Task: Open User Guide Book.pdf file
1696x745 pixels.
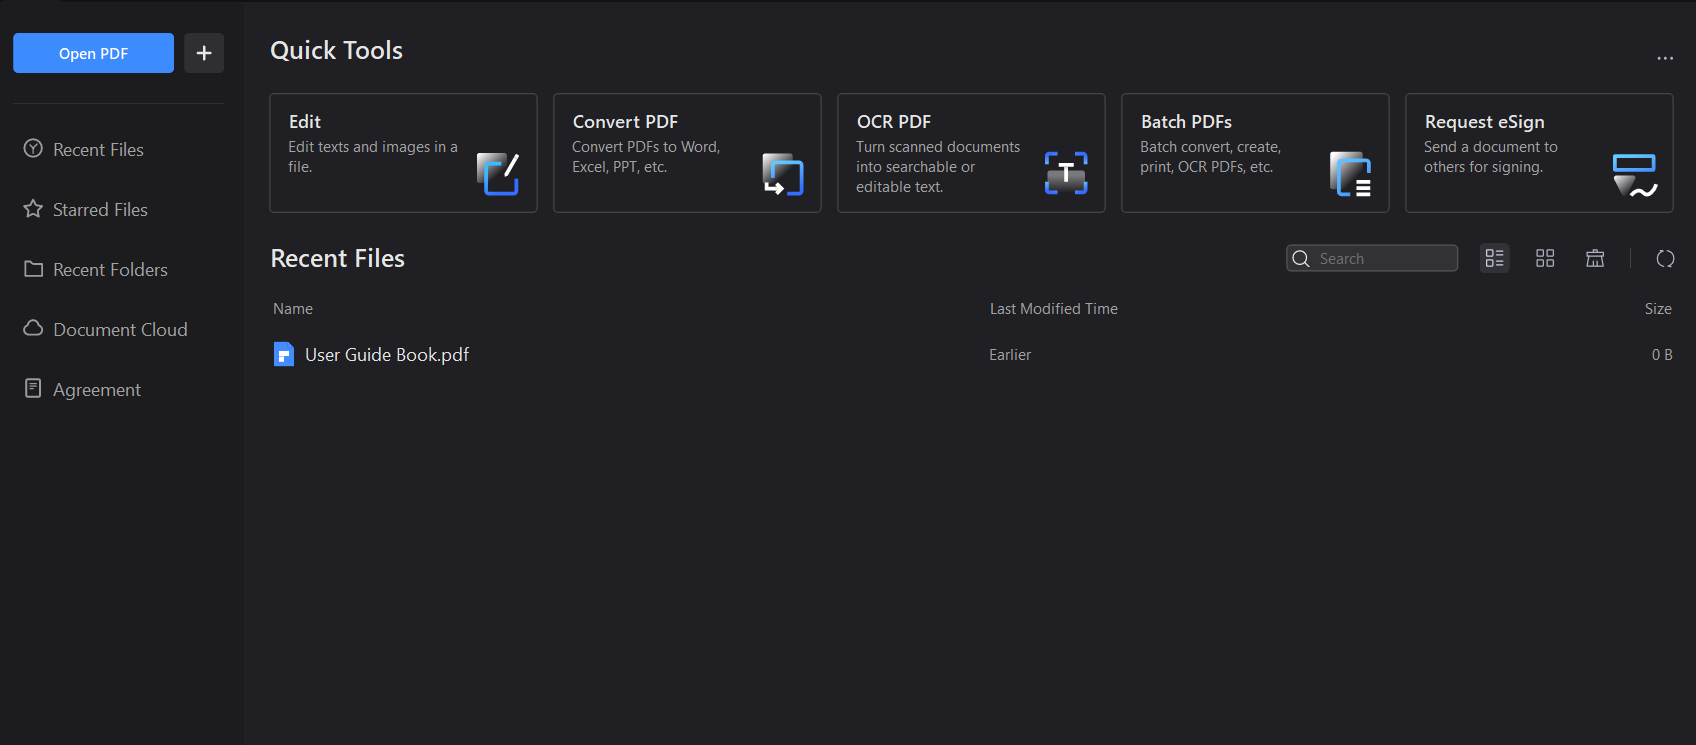Action: (x=387, y=355)
